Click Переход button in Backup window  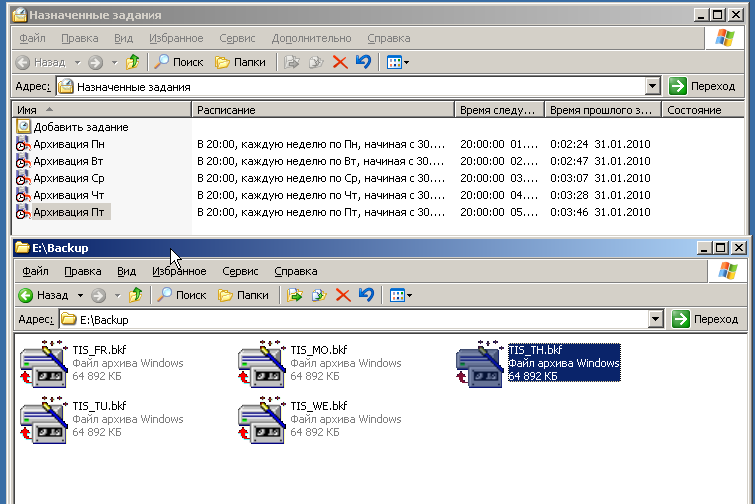706,319
